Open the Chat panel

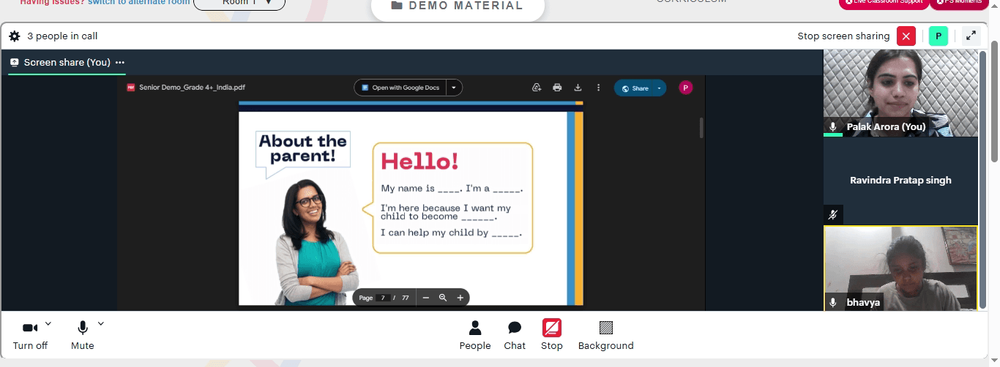tap(515, 336)
